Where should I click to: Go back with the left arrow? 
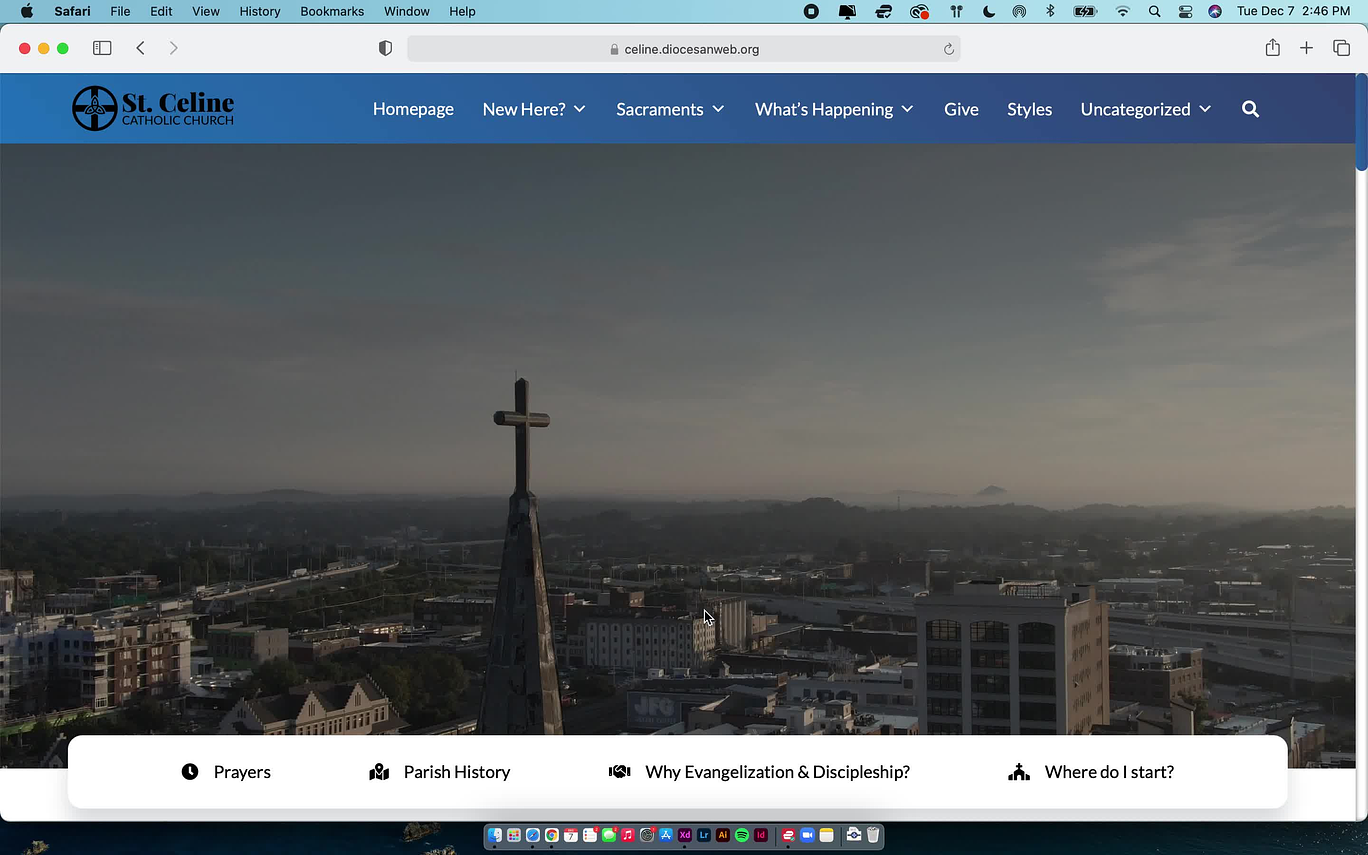coord(141,48)
